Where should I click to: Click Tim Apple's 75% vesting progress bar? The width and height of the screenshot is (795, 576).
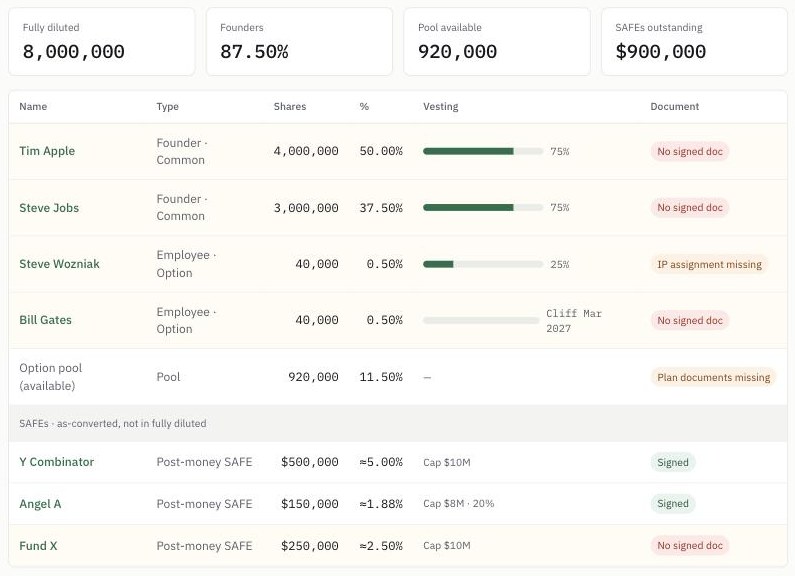pyautogui.click(x=483, y=151)
